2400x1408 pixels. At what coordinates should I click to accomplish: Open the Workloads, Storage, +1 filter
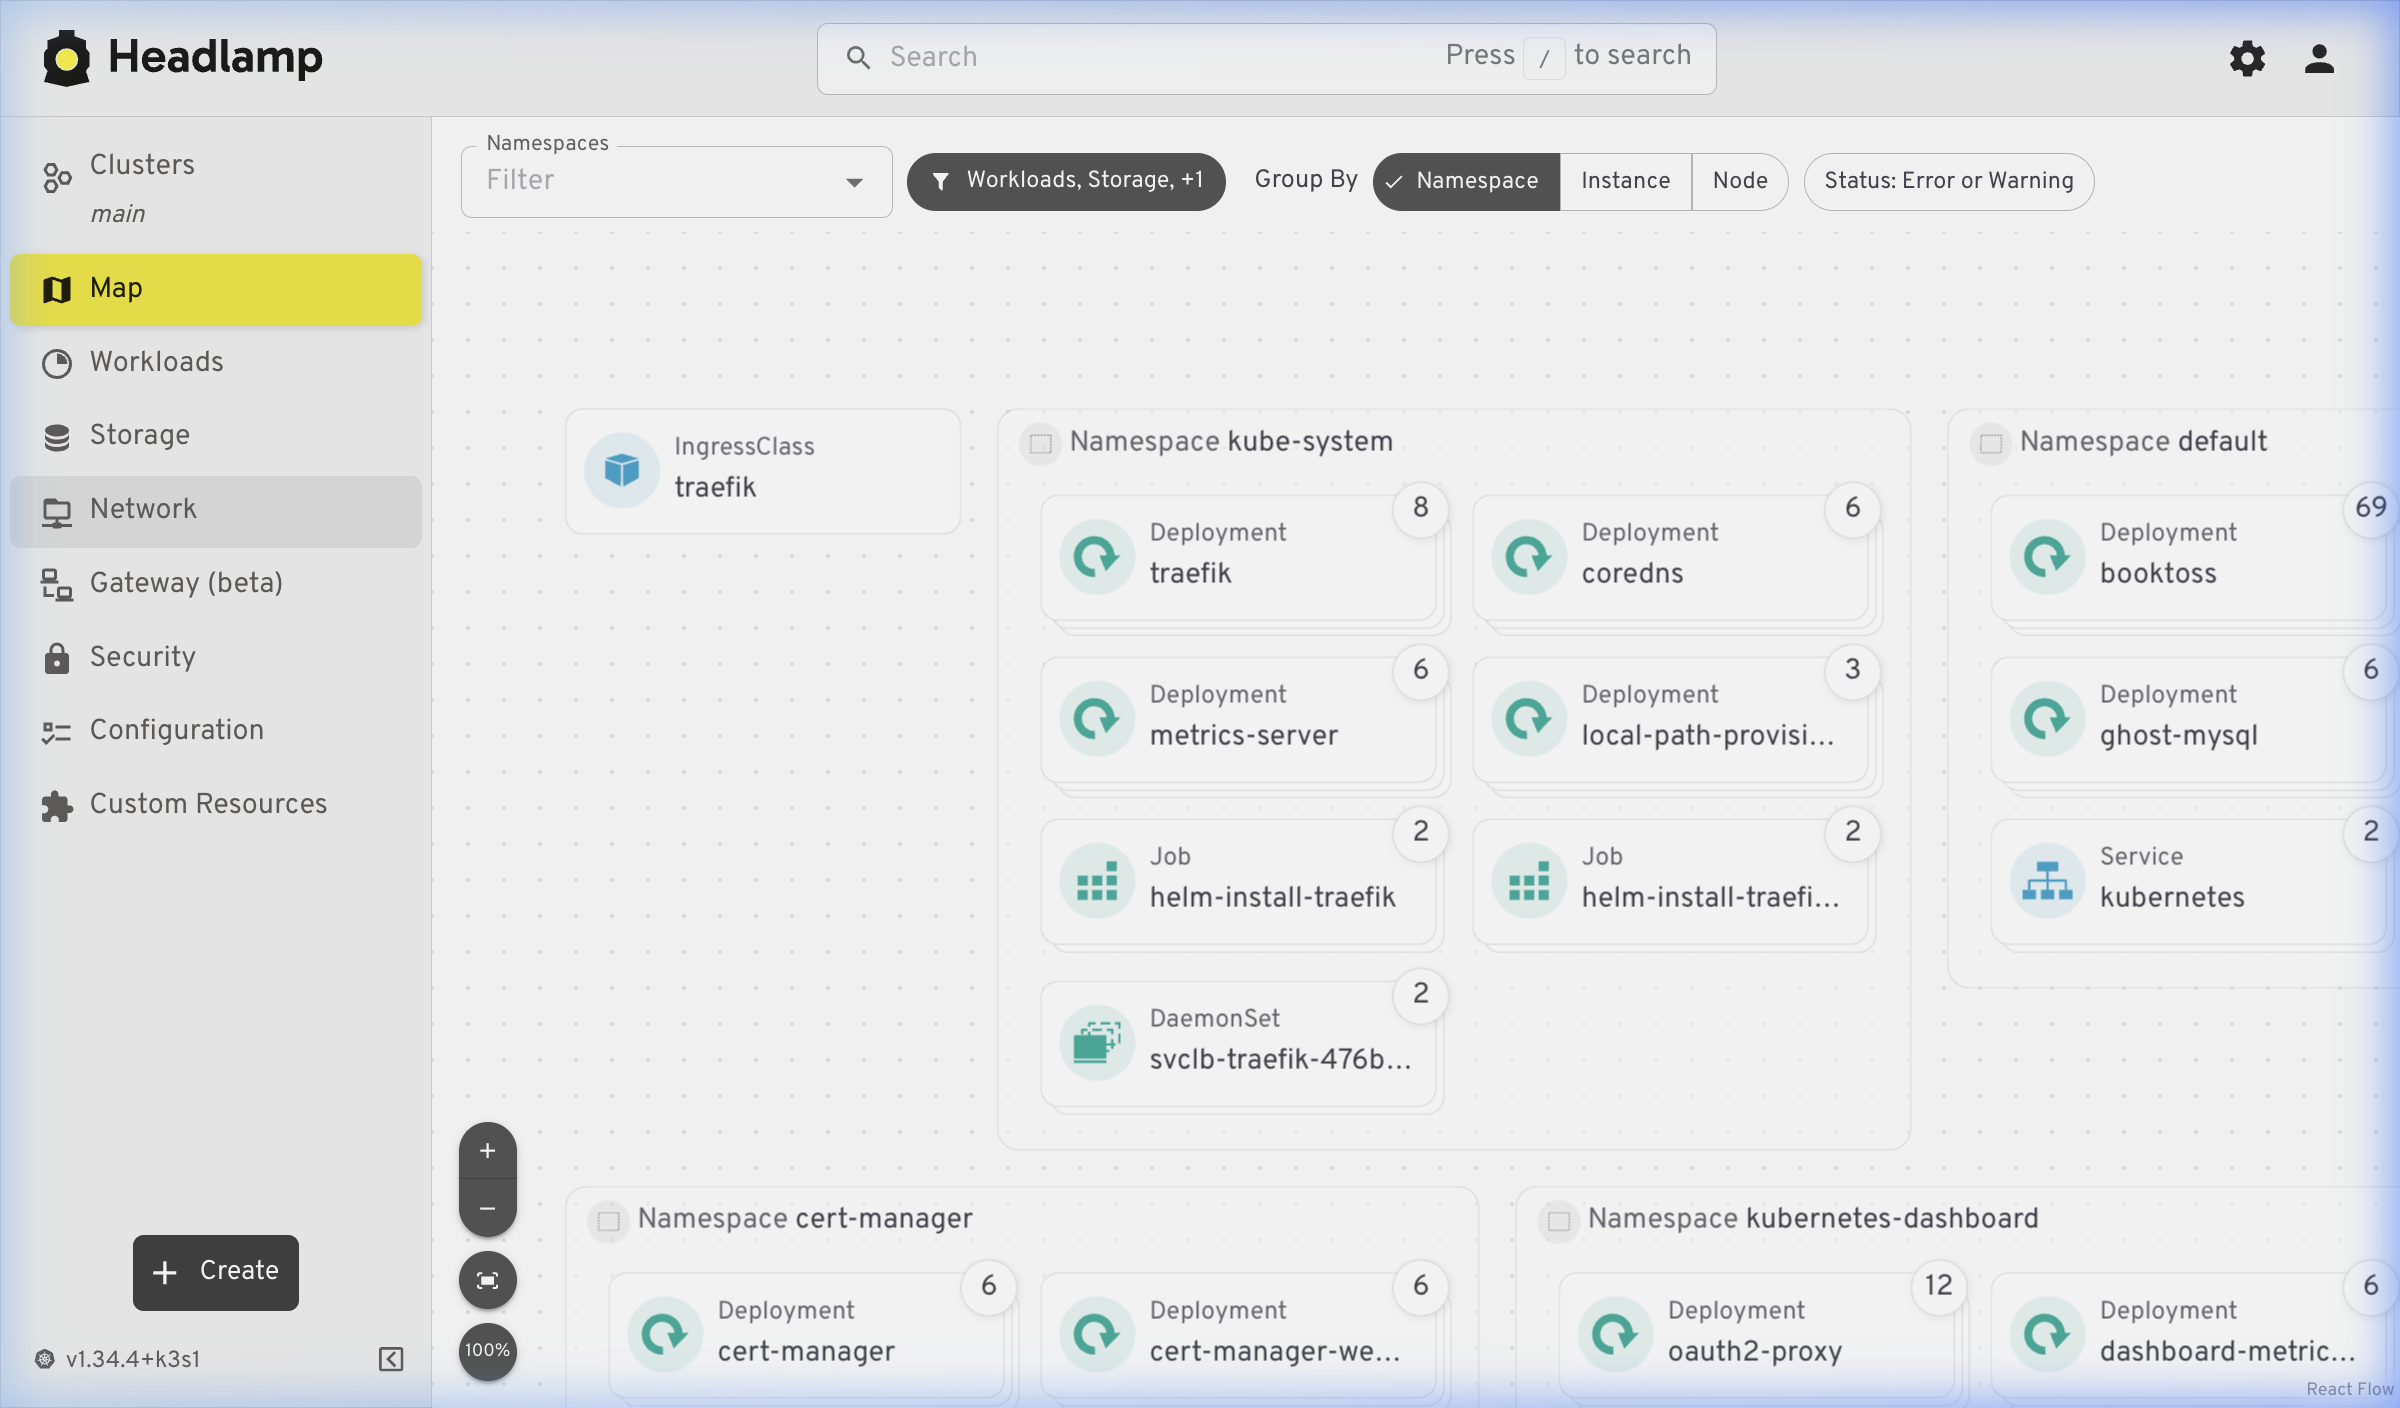tap(1066, 181)
